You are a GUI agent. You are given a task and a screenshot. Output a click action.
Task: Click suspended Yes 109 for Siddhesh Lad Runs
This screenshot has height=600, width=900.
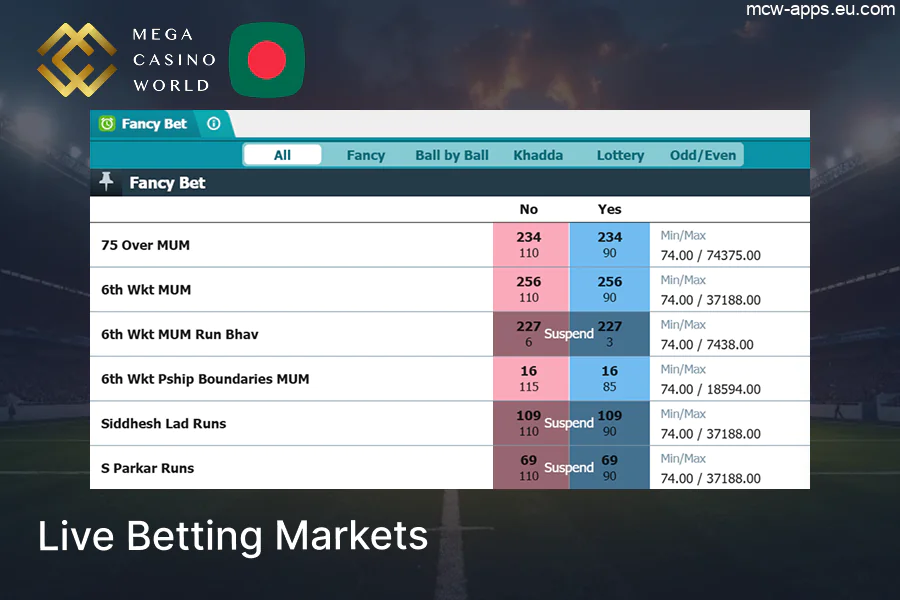(x=610, y=423)
